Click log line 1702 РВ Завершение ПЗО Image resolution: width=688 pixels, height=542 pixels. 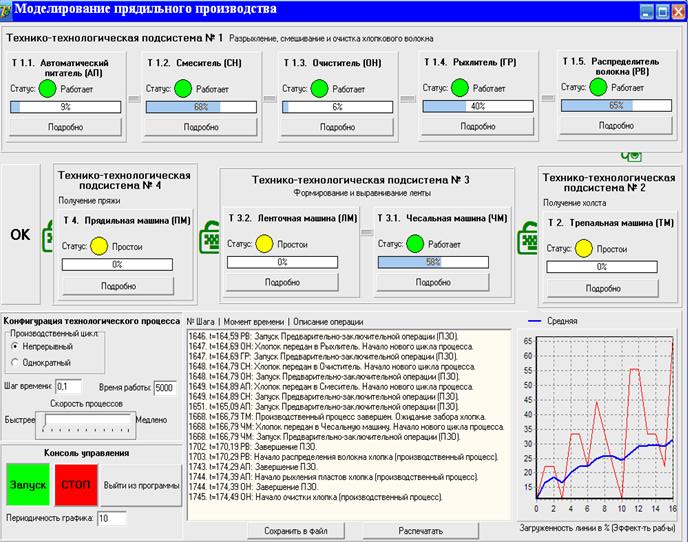tap(252, 447)
